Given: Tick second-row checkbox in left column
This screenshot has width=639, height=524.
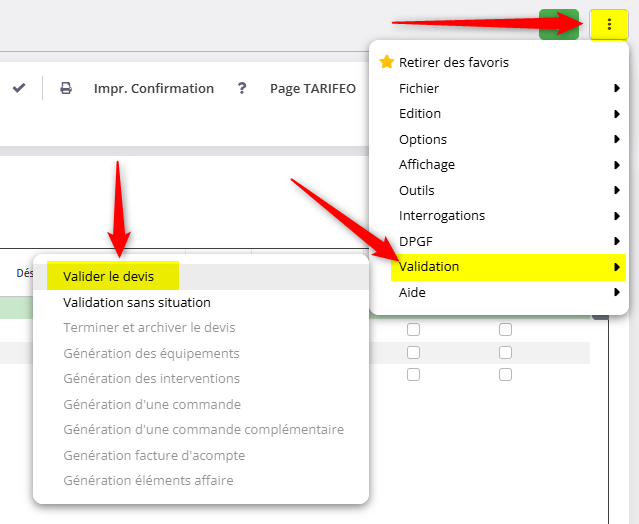Looking at the screenshot, I should click(413, 352).
